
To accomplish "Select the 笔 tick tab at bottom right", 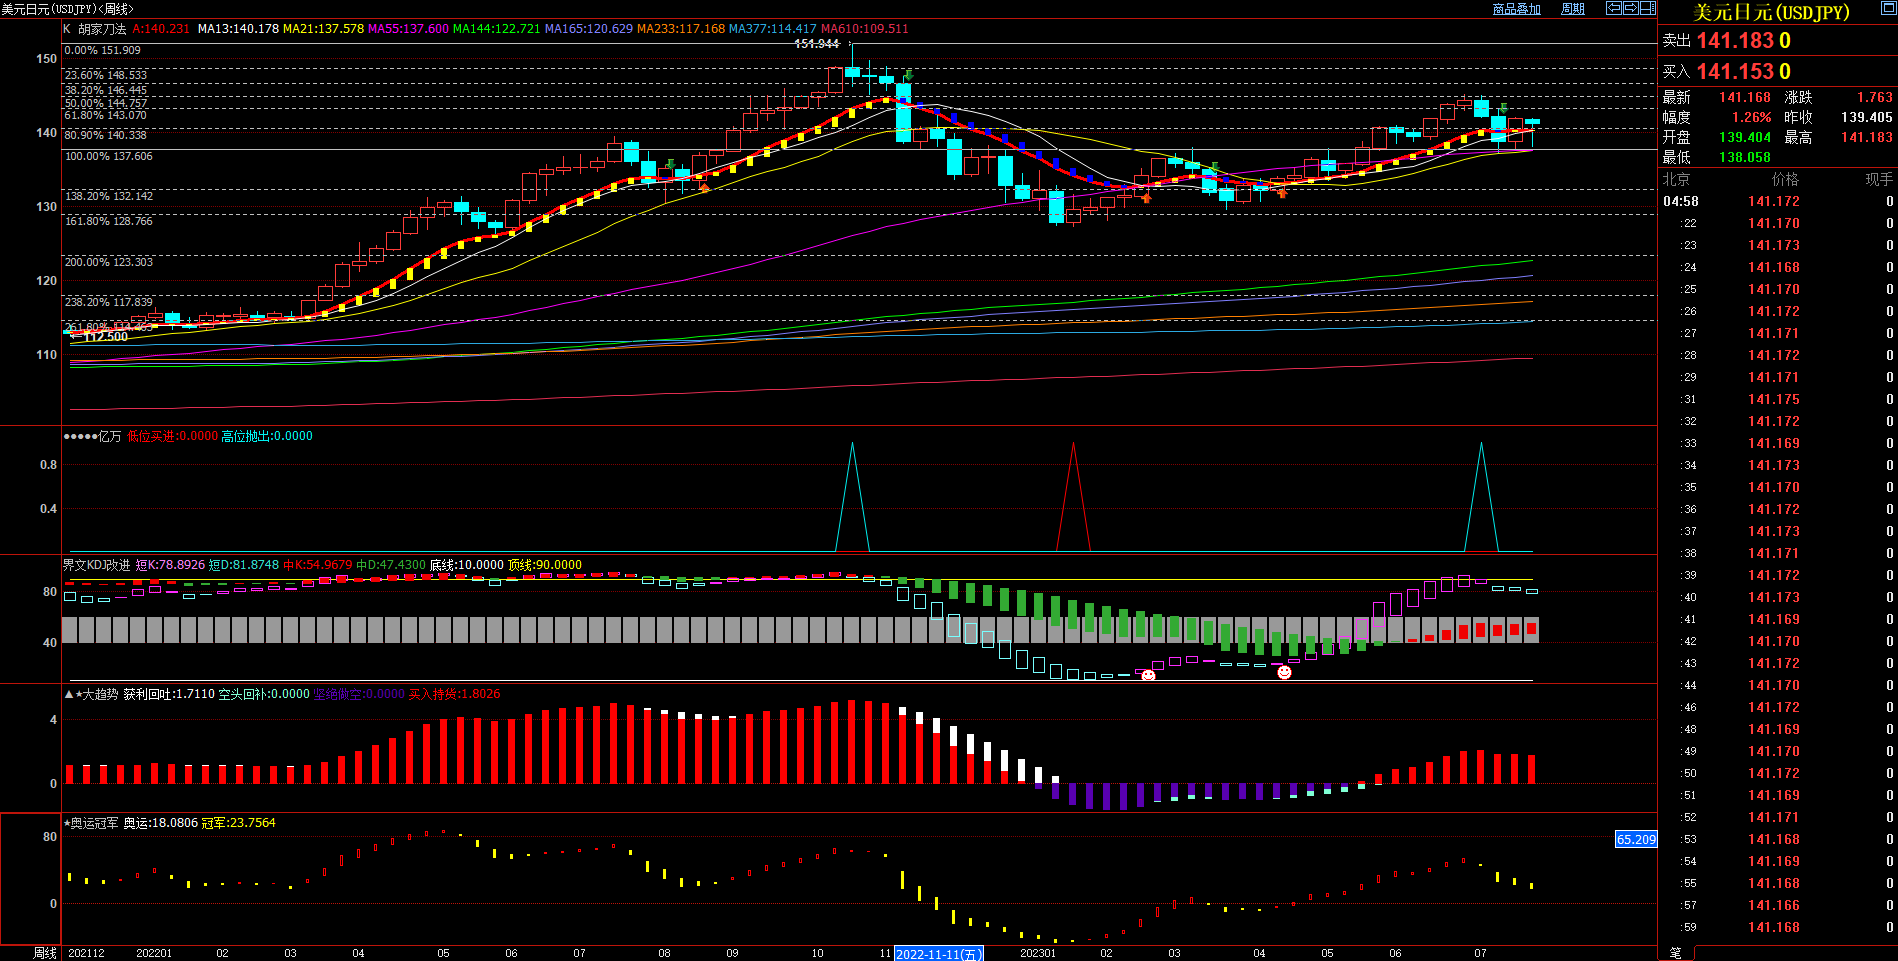I will tap(1675, 953).
